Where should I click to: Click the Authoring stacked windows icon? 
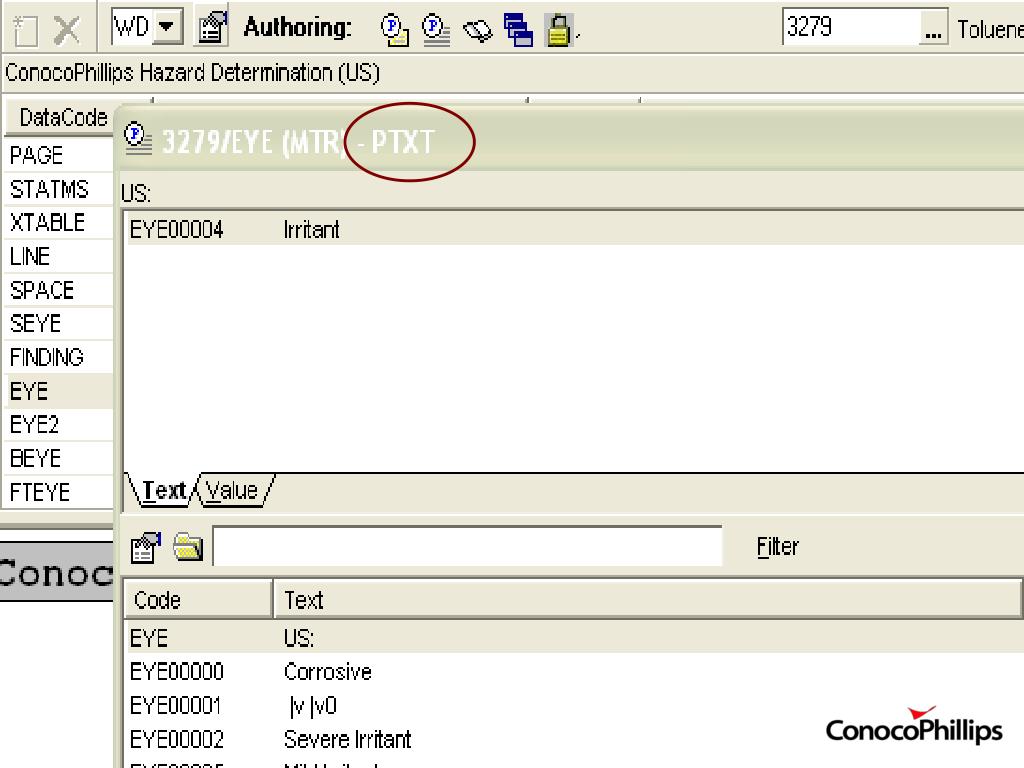click(x=518, y=30)
